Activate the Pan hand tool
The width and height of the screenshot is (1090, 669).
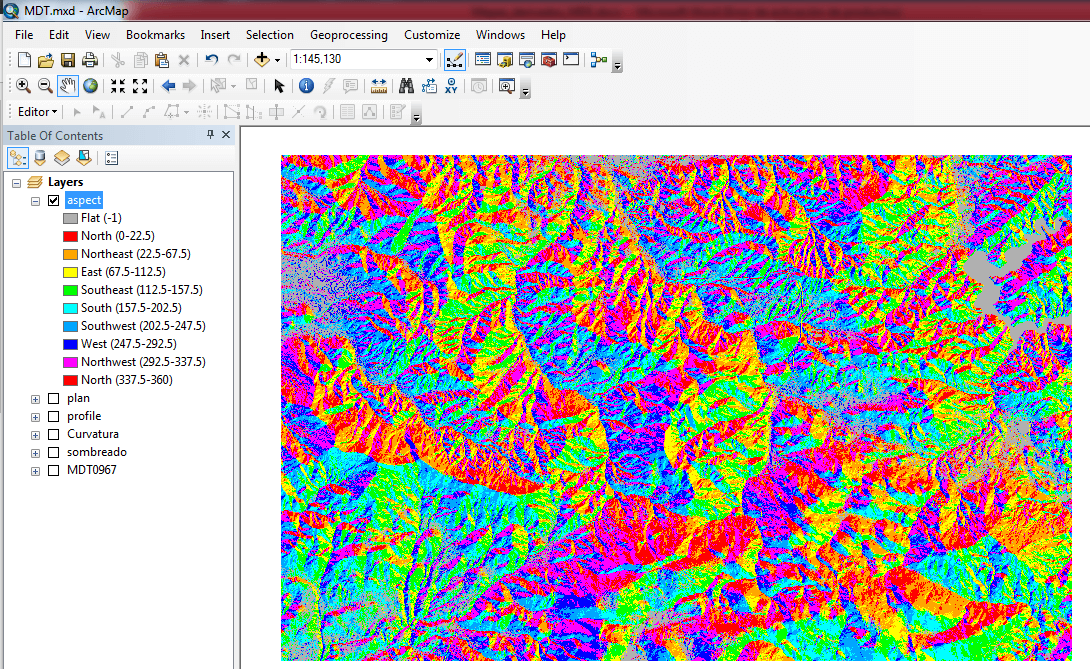point(68,86)
